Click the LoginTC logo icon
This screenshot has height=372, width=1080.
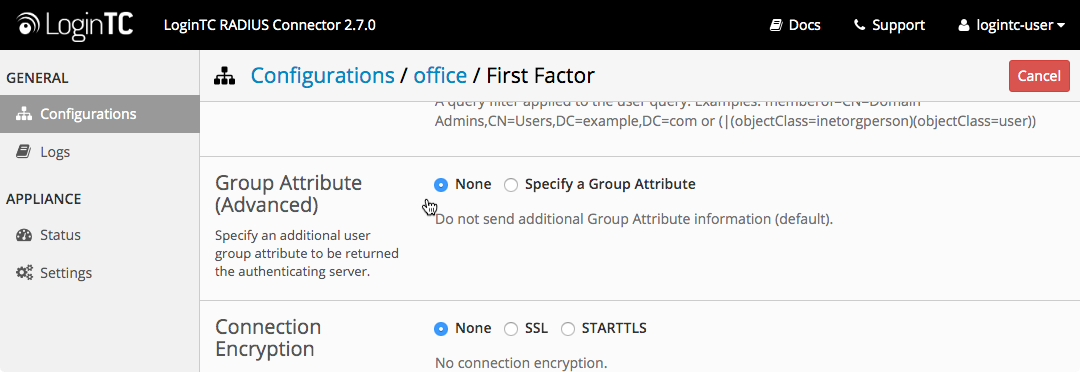coord(29,25)
